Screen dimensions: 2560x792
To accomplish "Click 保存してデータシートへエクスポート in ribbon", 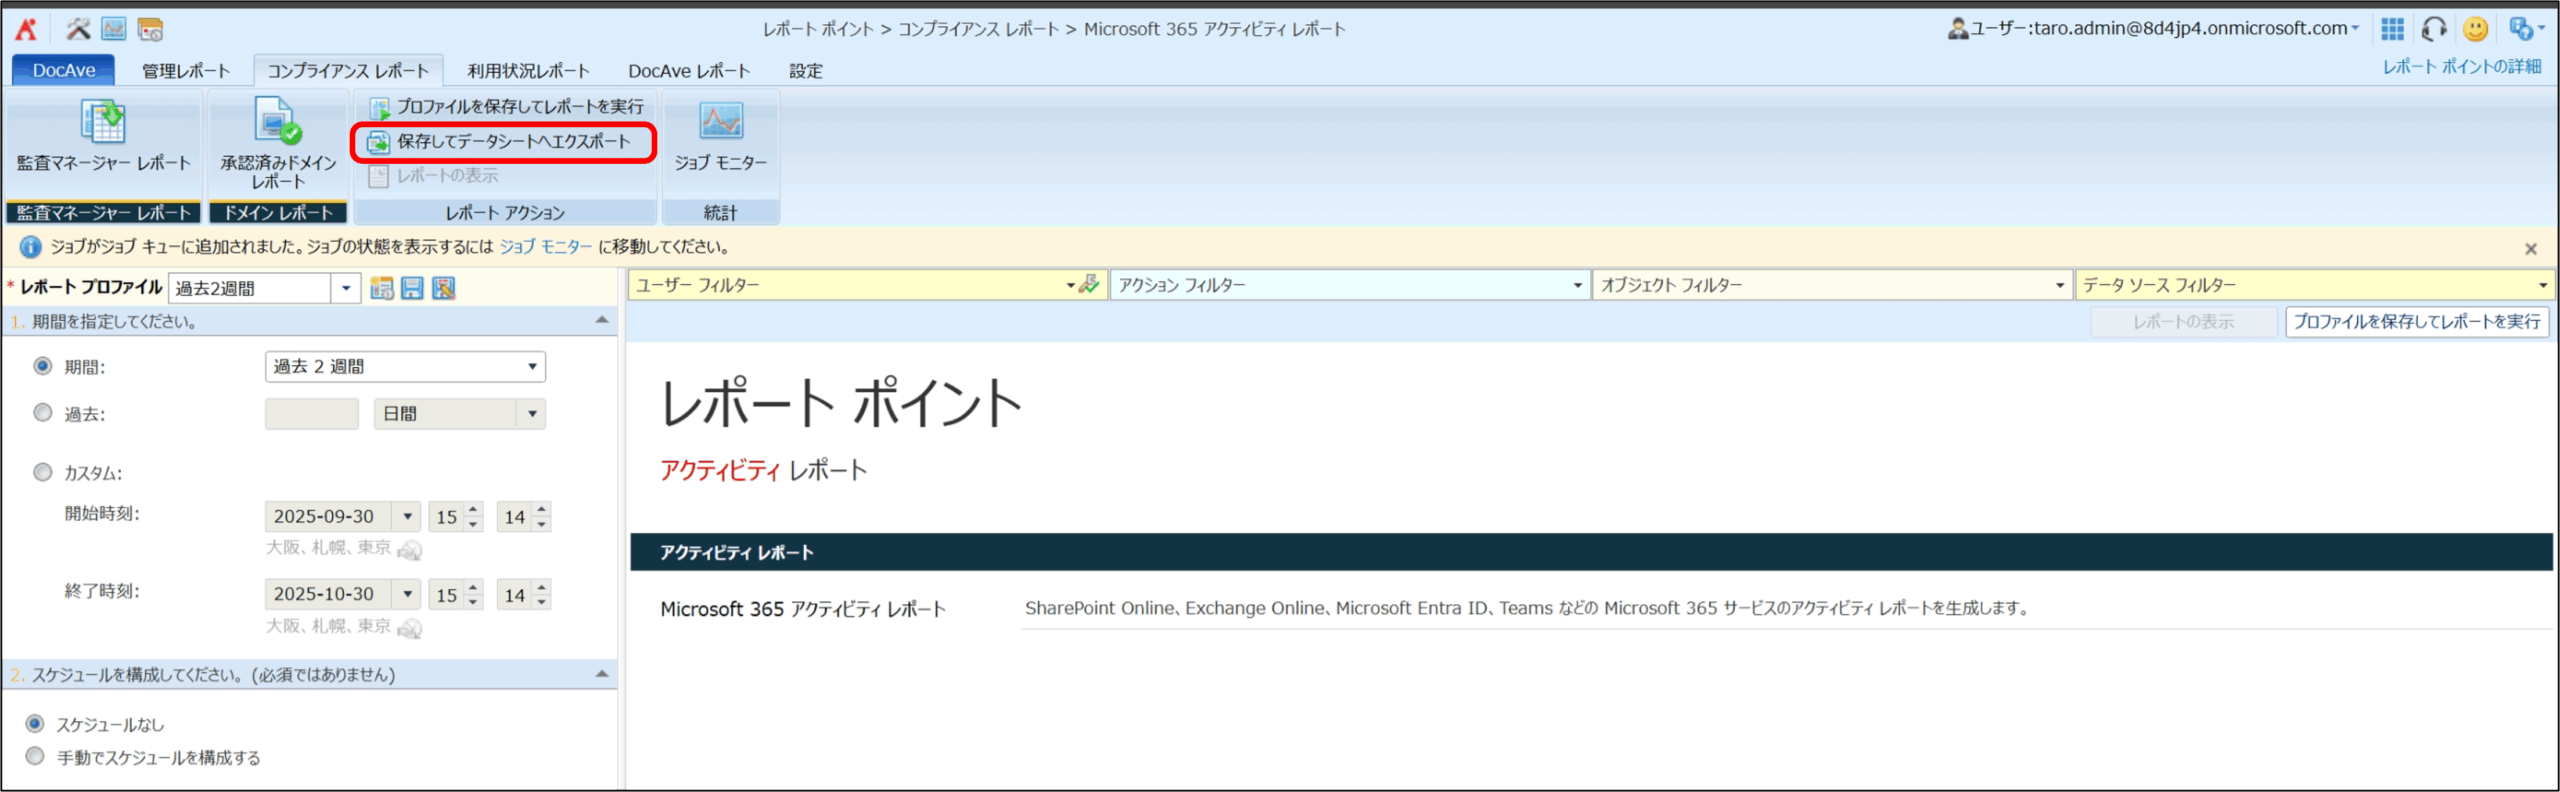I will tap(503, 142).
